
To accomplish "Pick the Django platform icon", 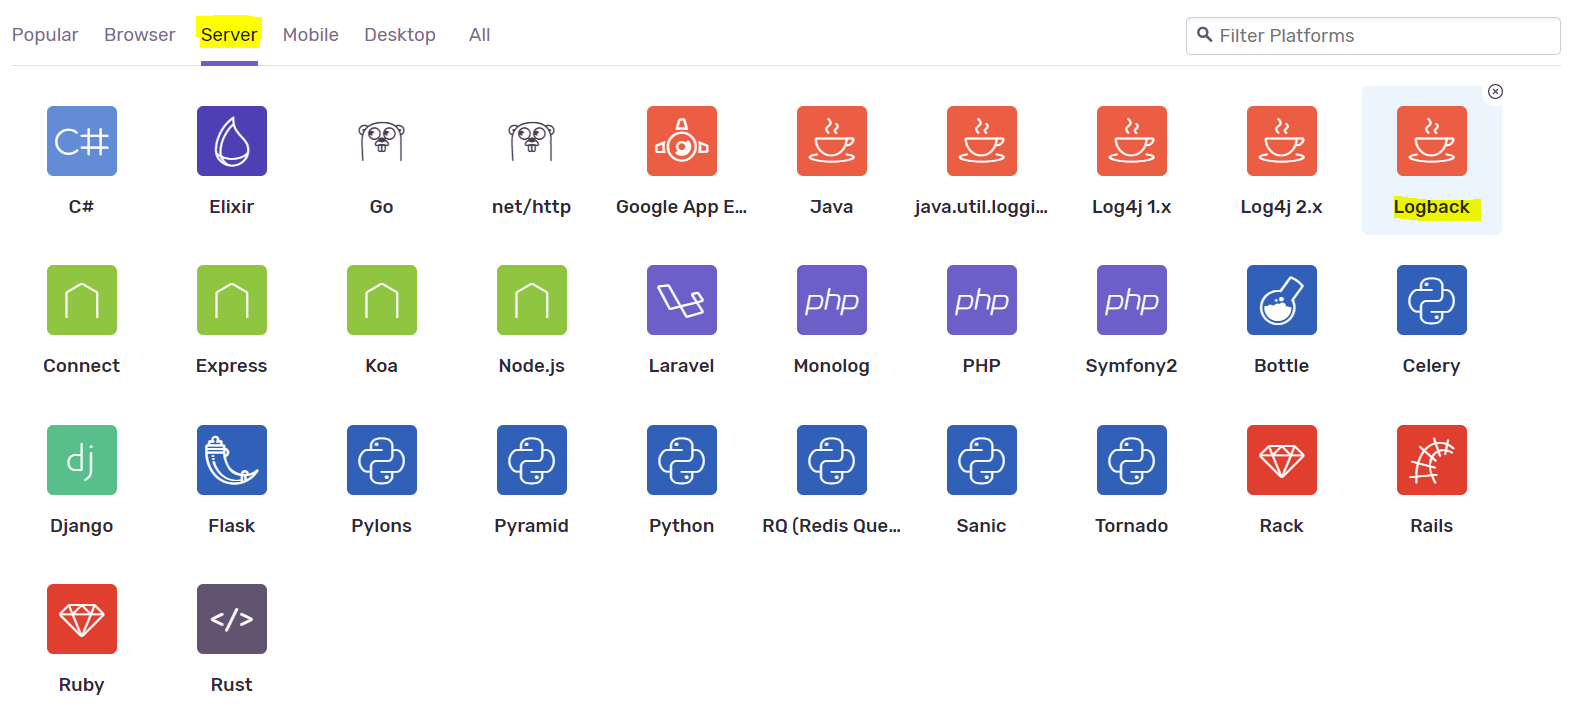I will pos(82,460).
